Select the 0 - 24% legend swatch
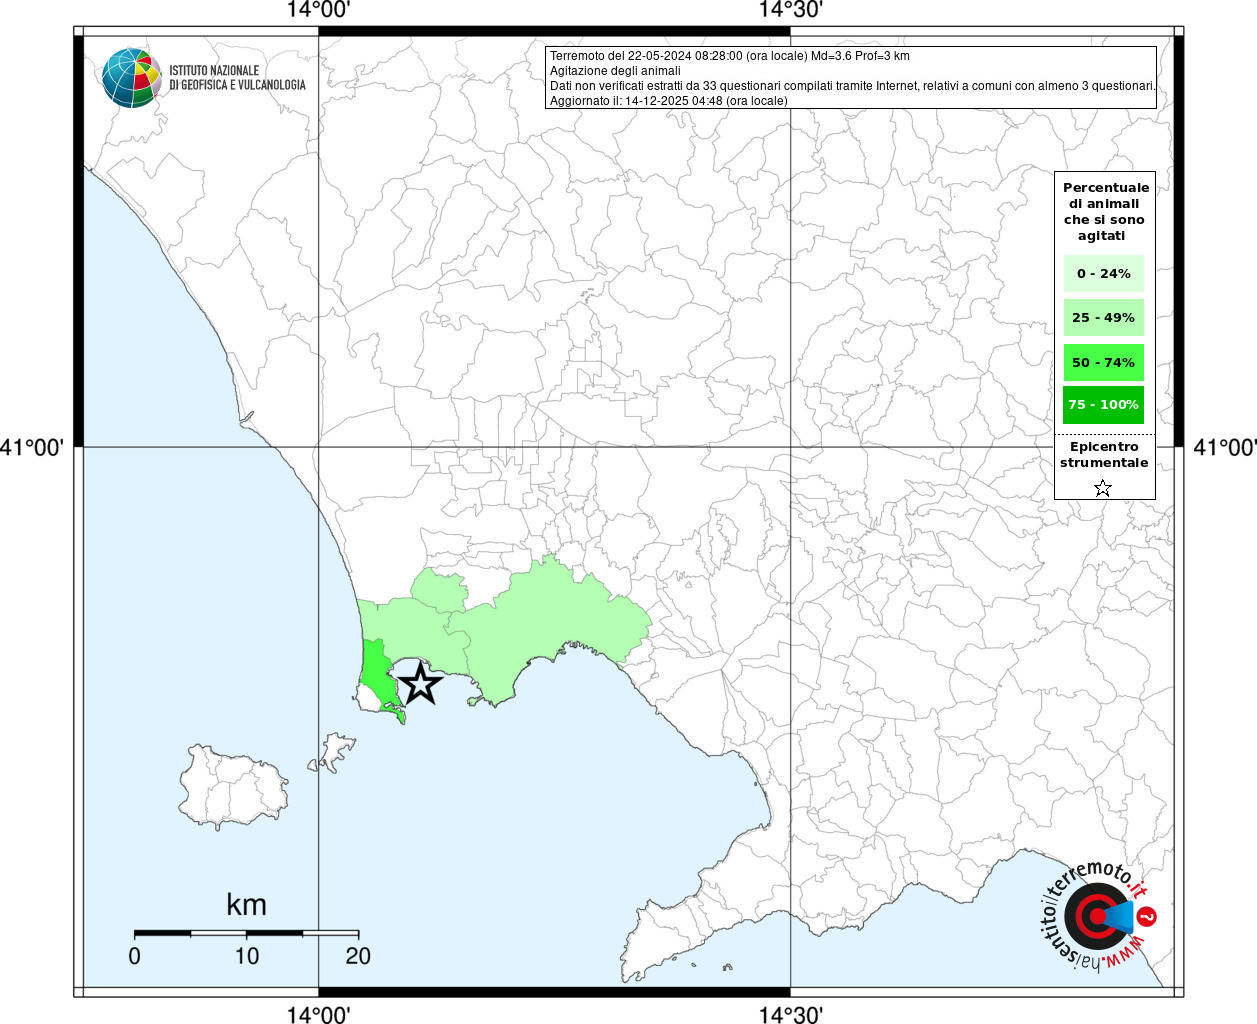Viewport: 1257px width, 1024px height. click(1103, 273)
